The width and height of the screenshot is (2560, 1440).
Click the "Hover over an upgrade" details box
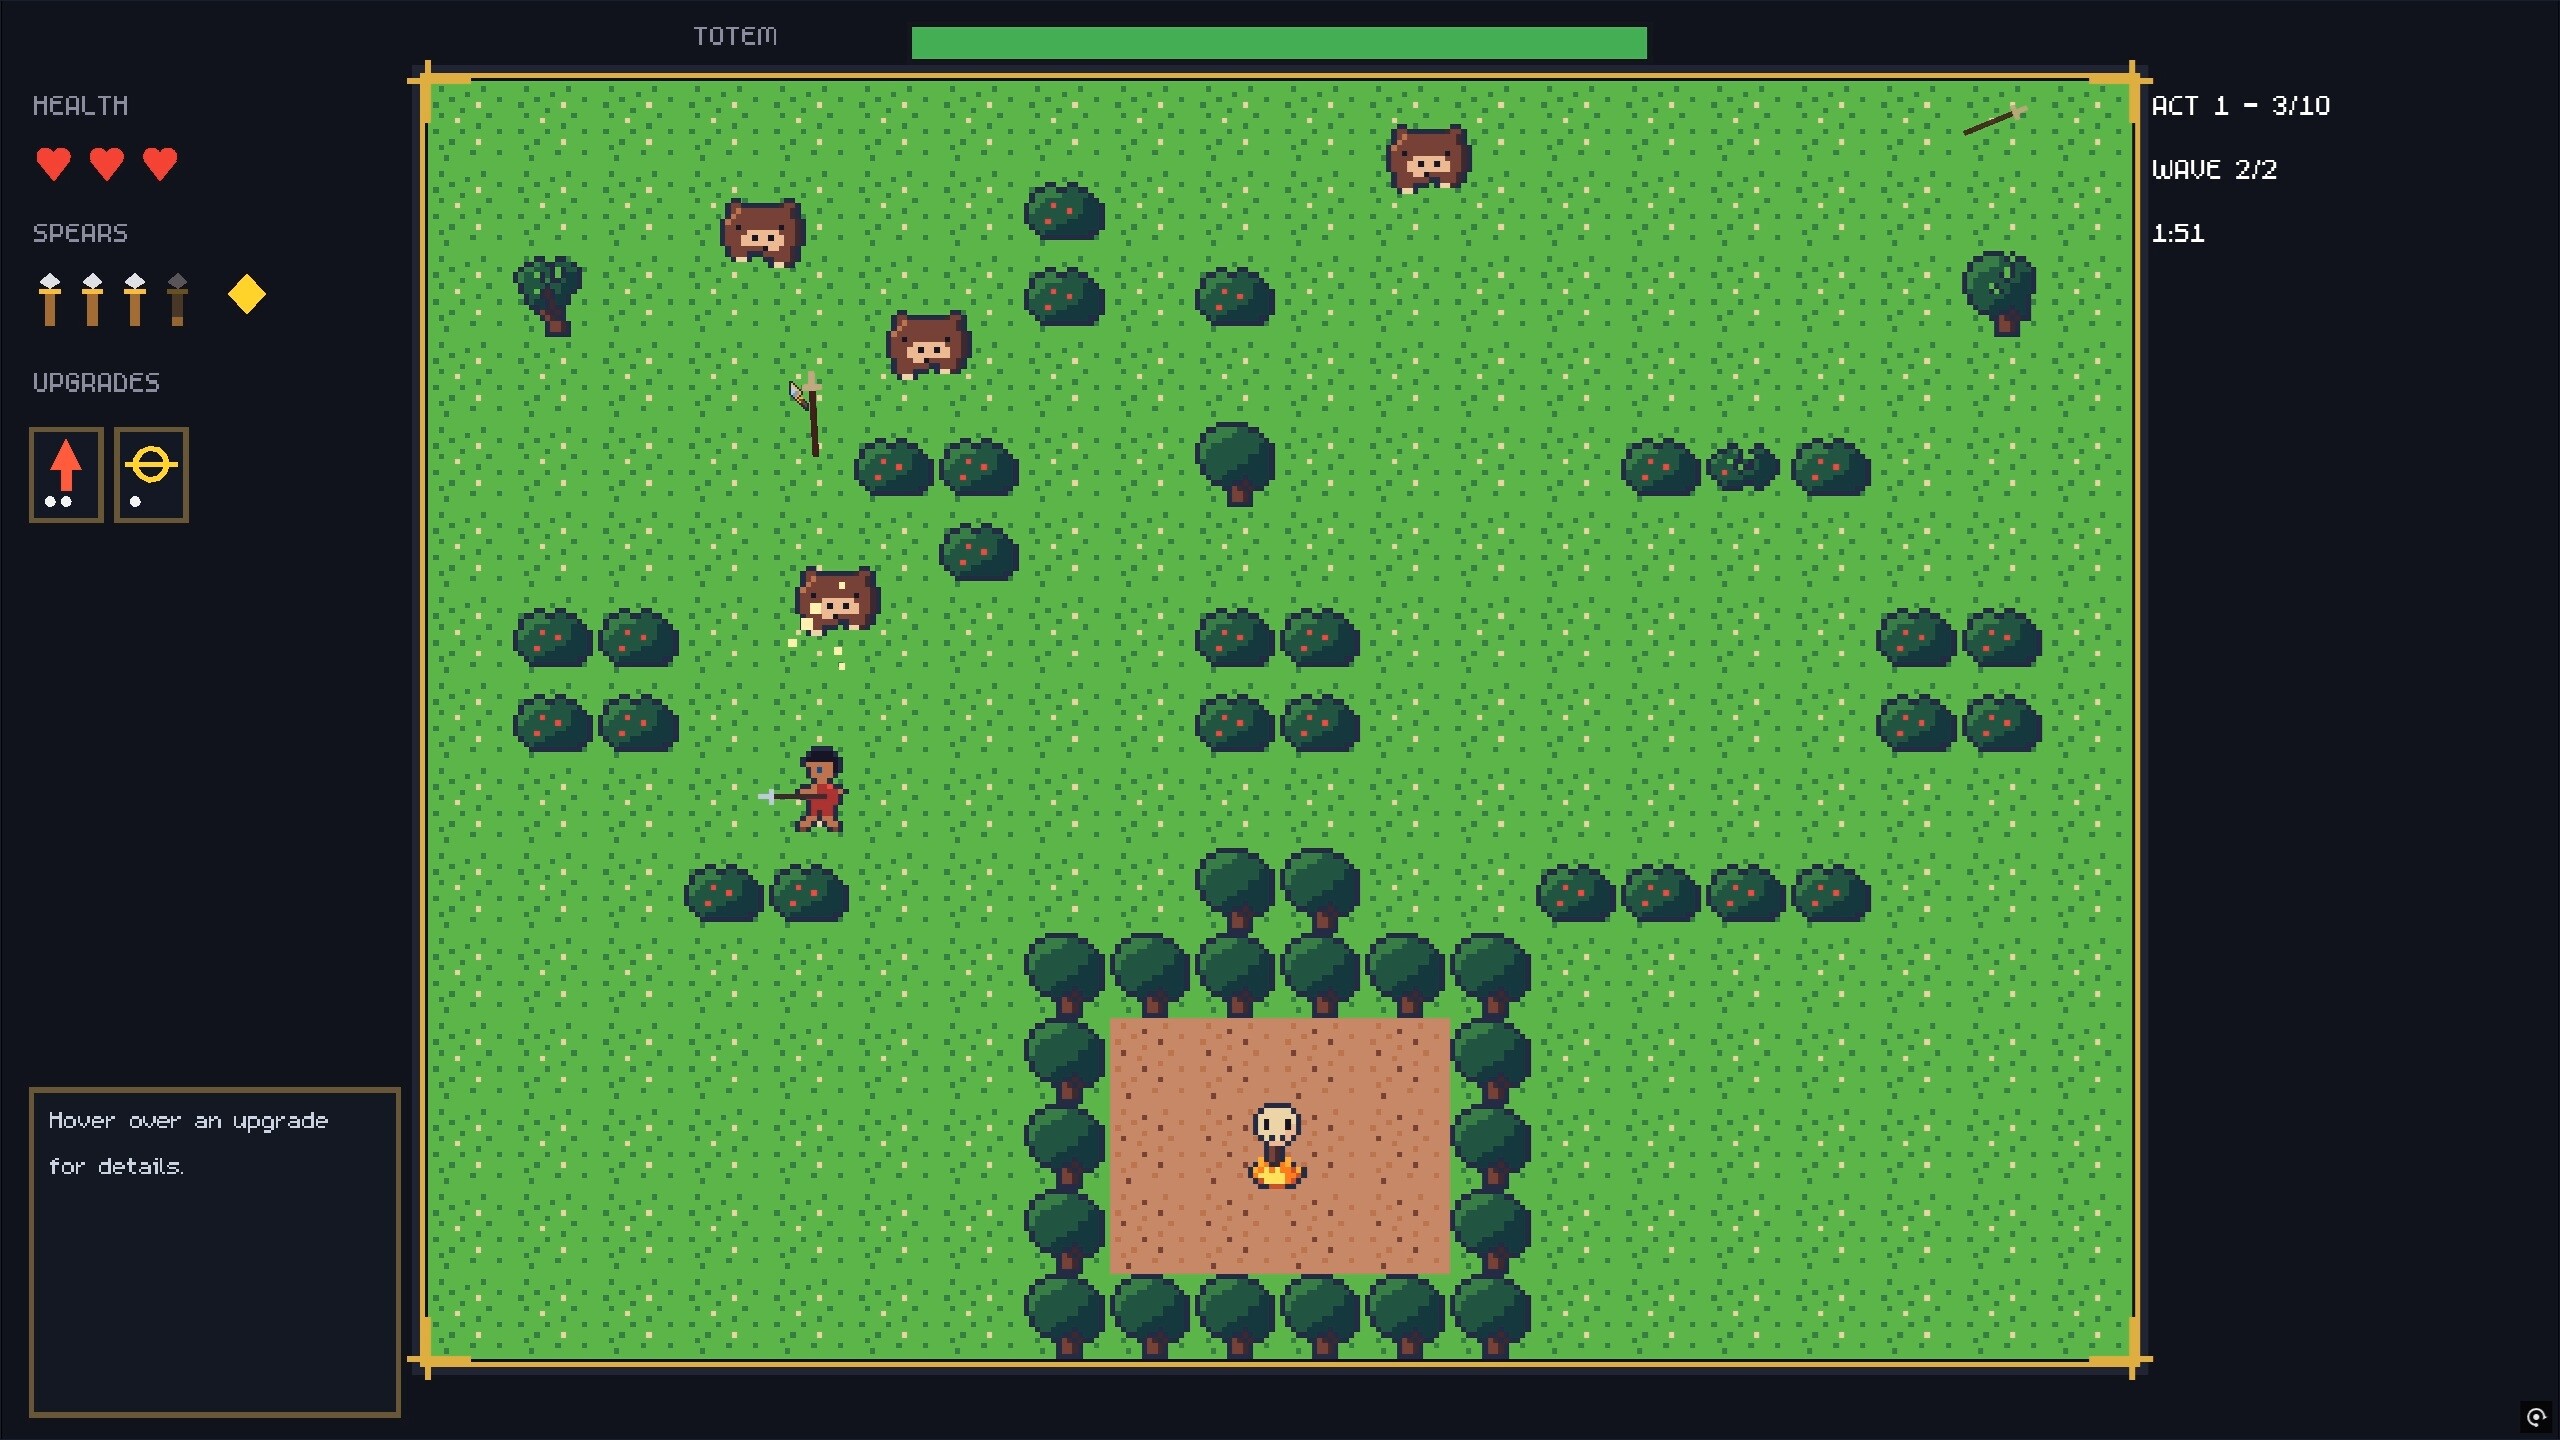(x=215, y=1252)
